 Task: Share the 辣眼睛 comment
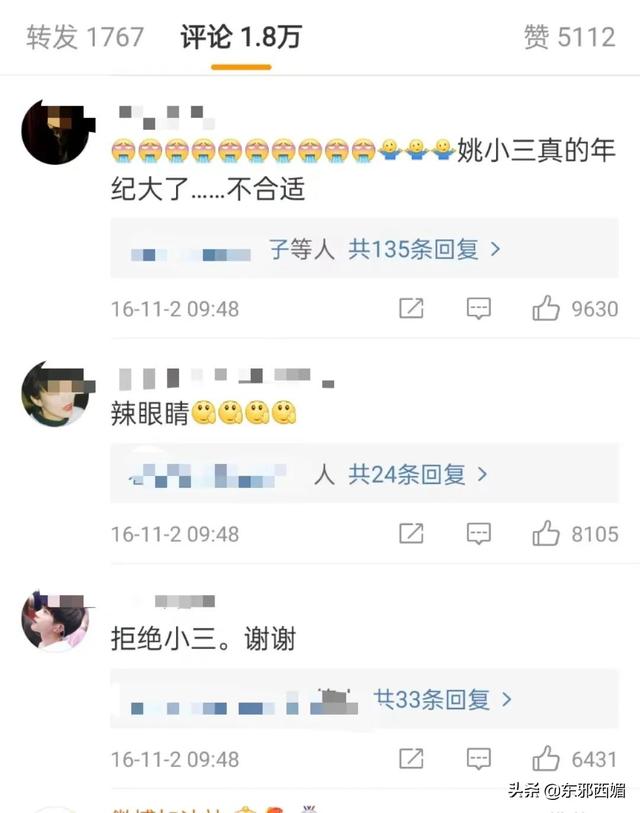pyautogui.click(x=411, y=533)
